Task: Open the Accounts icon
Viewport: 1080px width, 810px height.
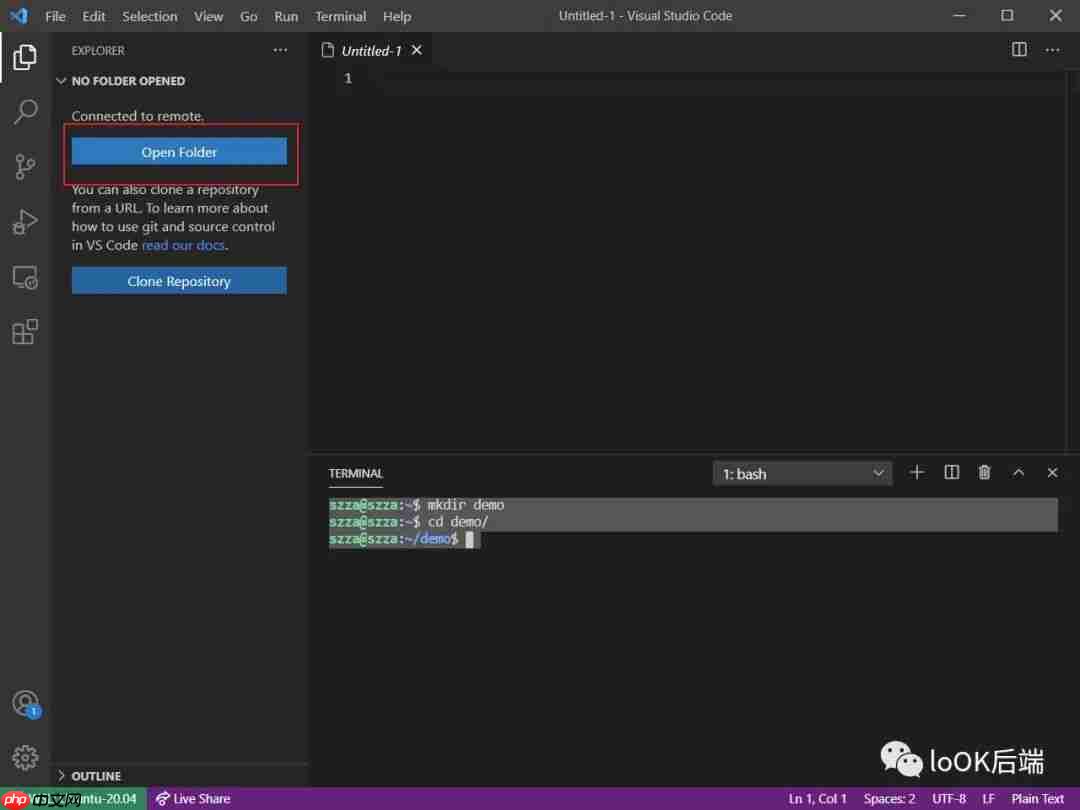Action: tap(25, 703)
